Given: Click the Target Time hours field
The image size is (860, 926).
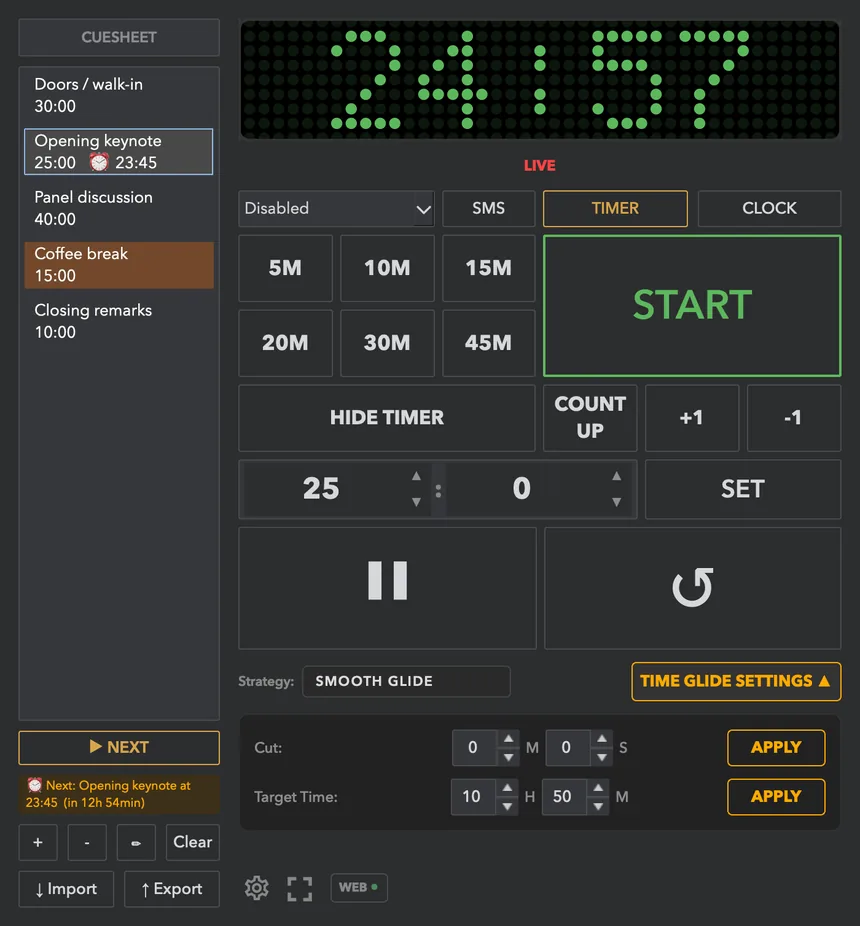Looking at the screenshot, I should tap(473, 797).
